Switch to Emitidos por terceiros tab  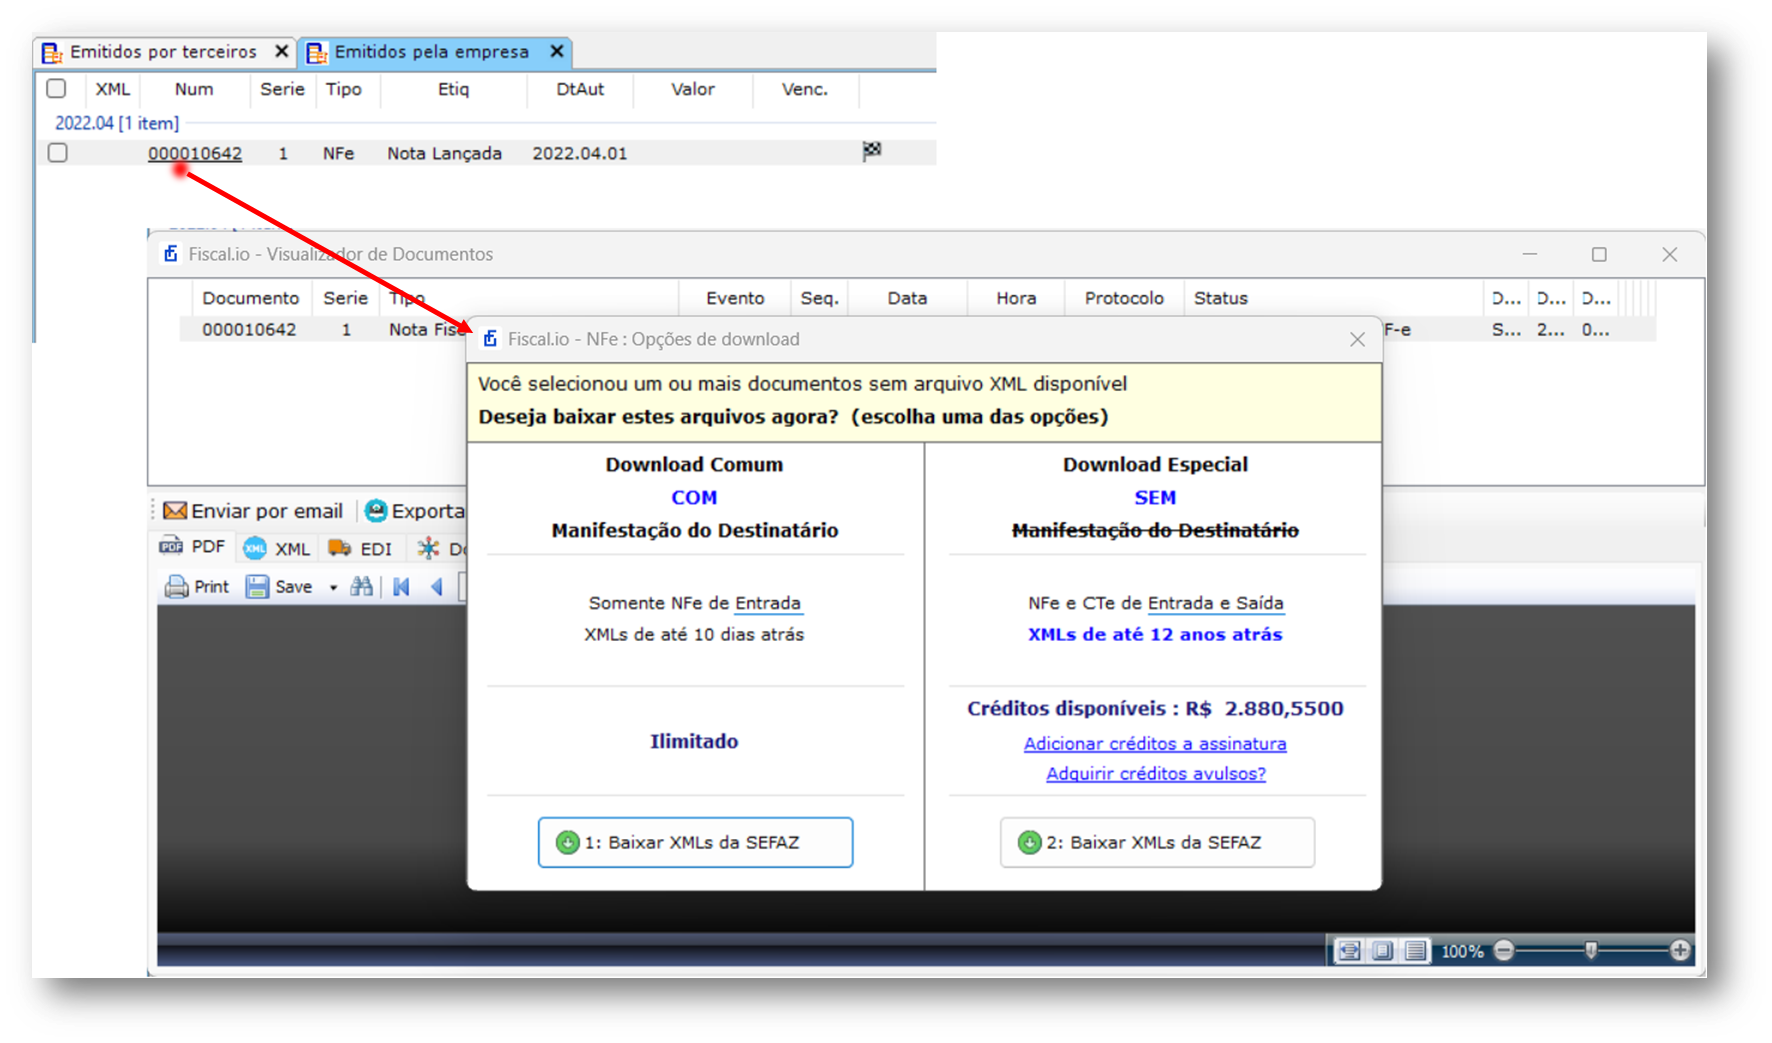coord(163,52)
